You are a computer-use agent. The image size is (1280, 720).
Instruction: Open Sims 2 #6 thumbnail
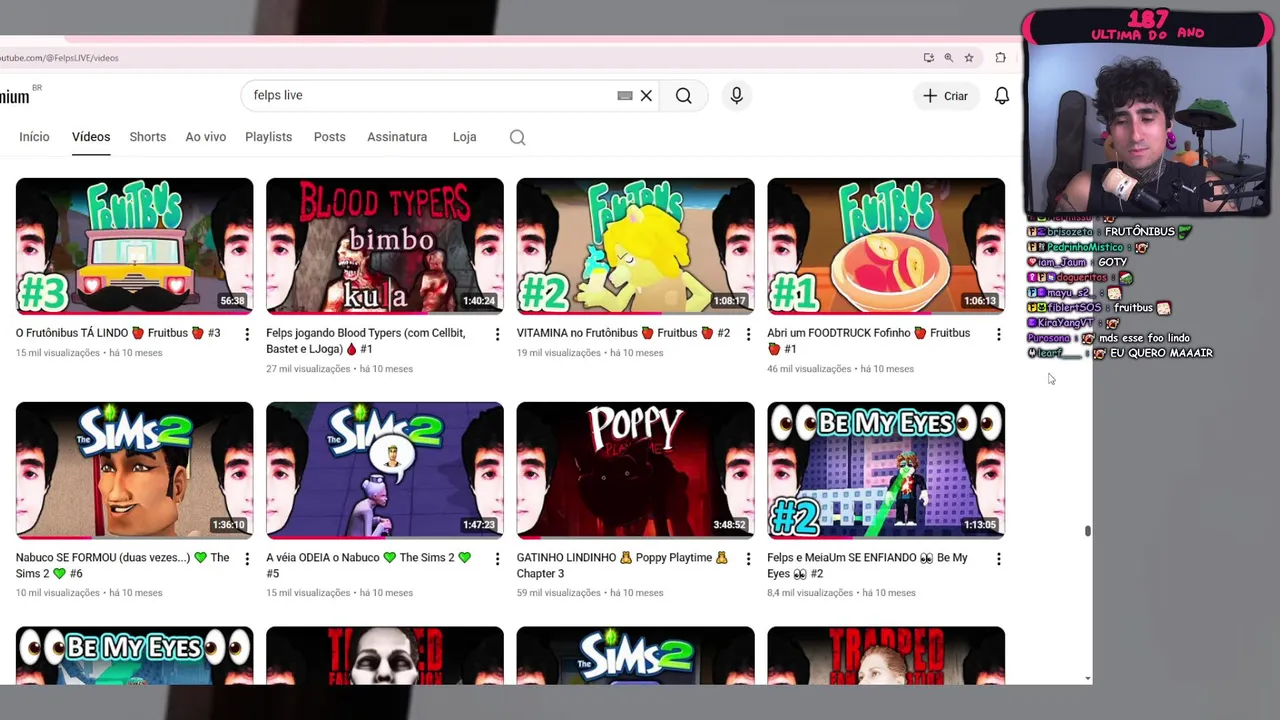(x=134, y=470)
